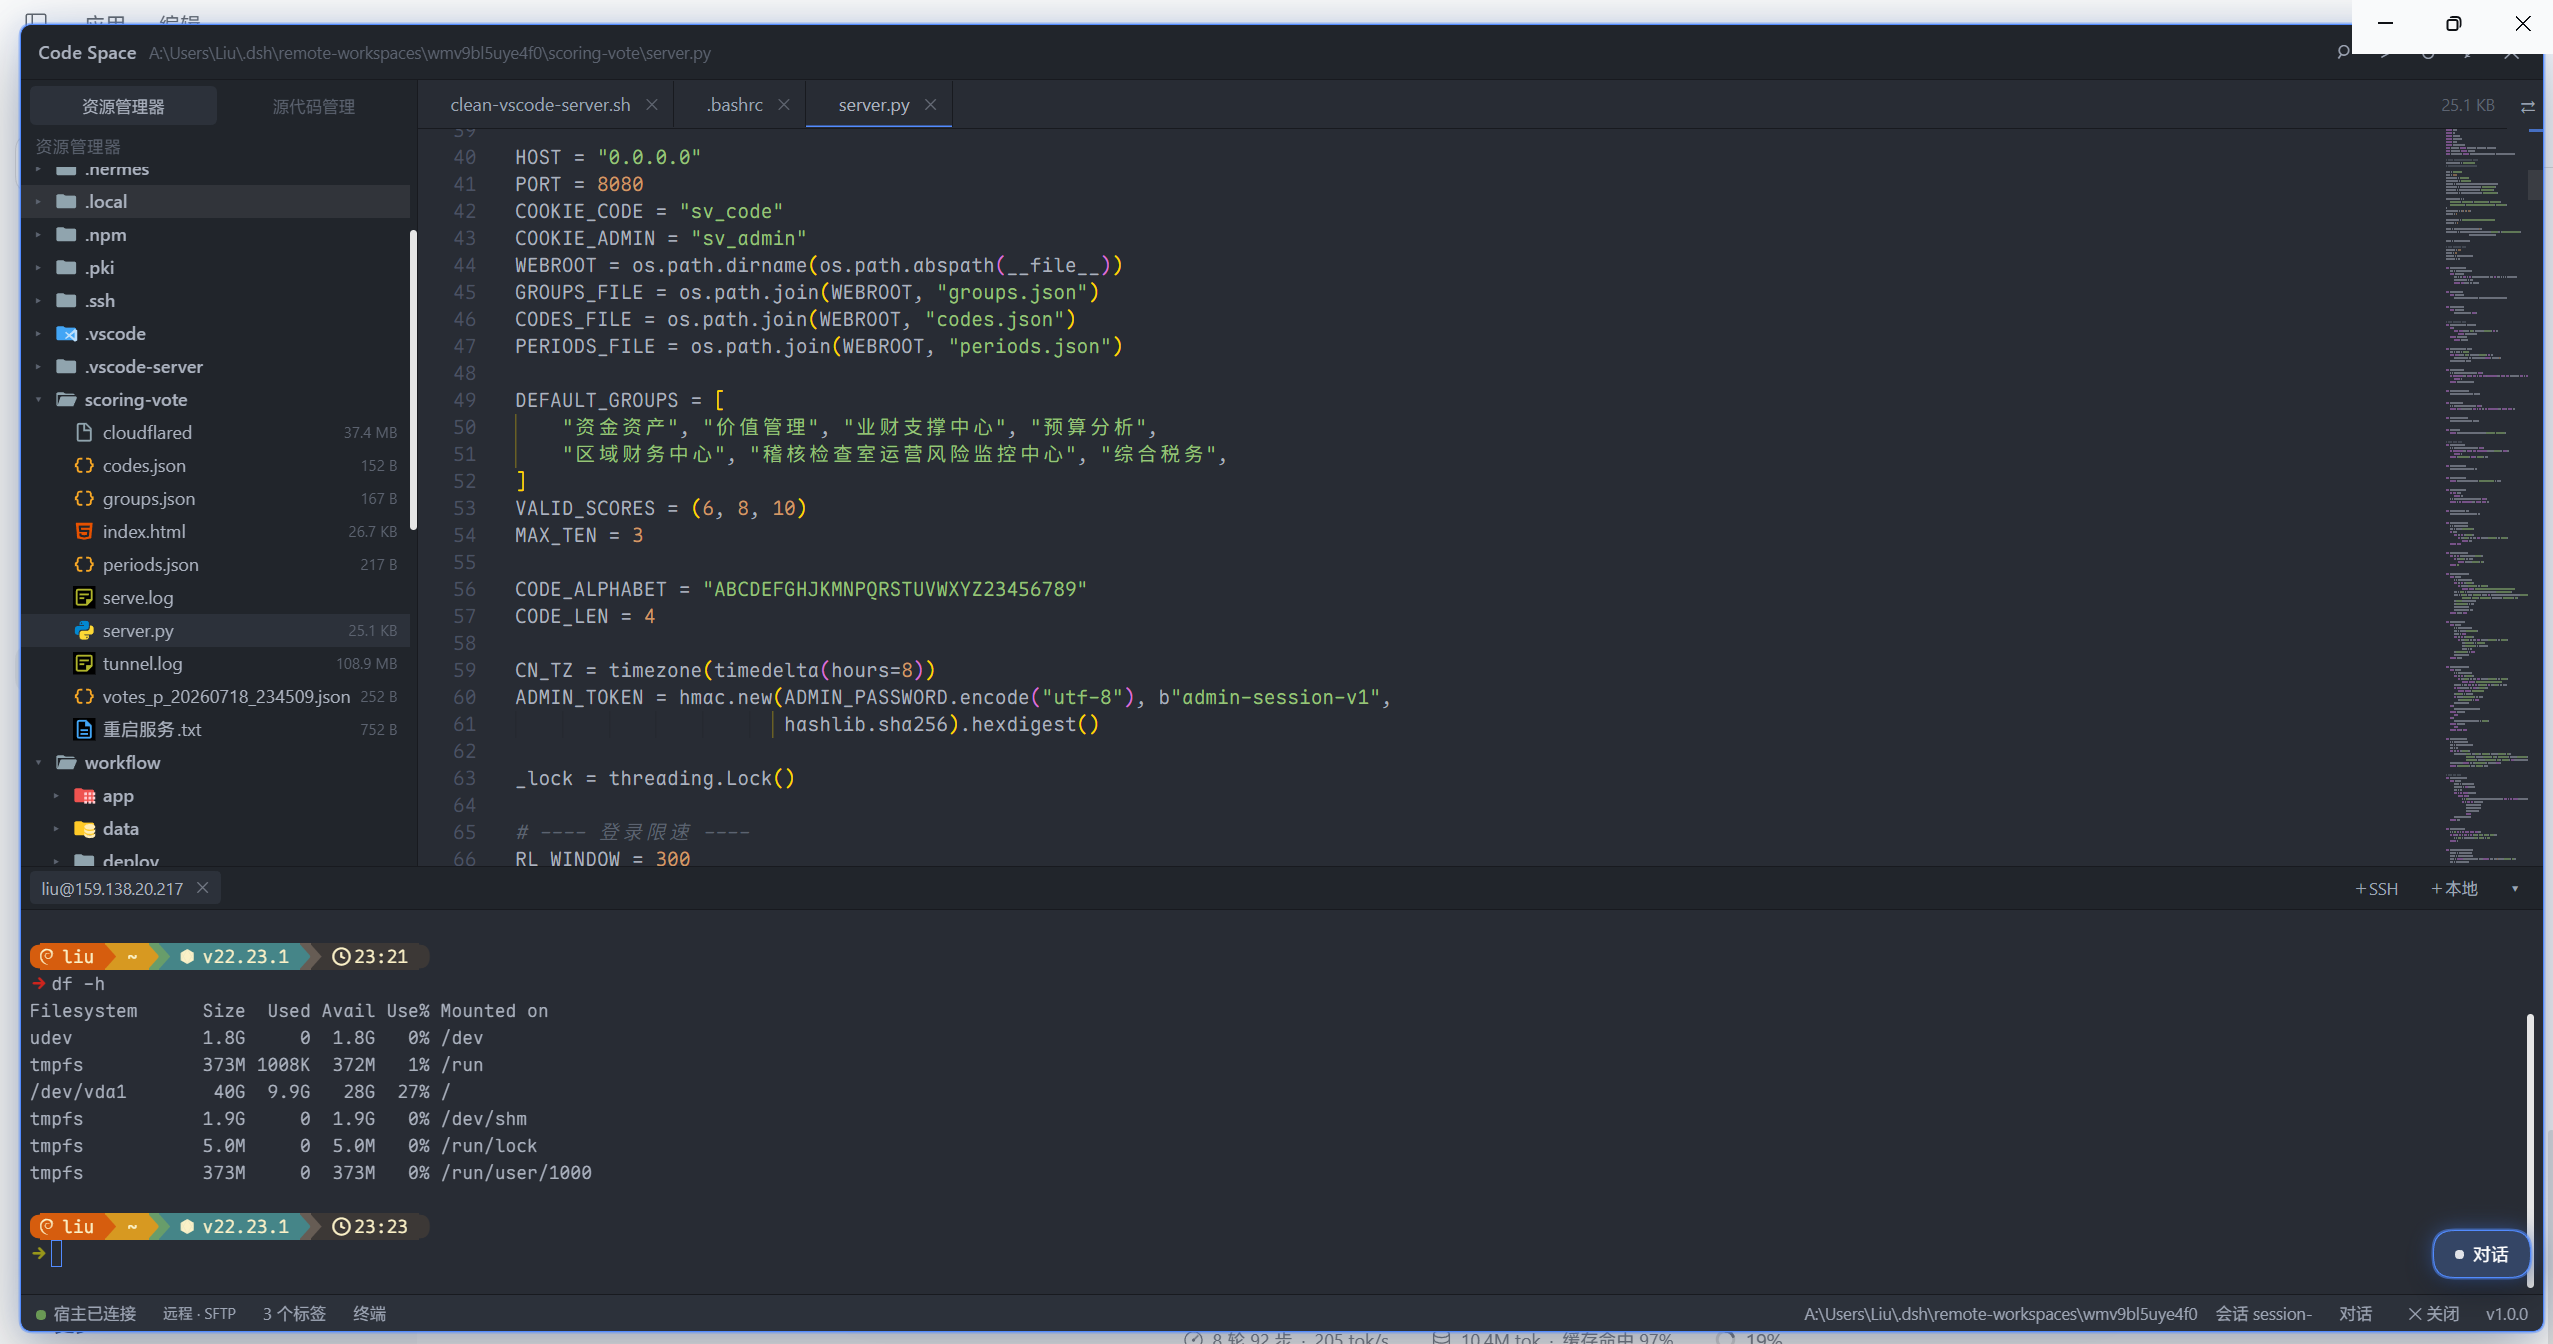Screen dimensions: 2553x1344
Task: Close the server.py editor tab
Action: click(930, 105)
